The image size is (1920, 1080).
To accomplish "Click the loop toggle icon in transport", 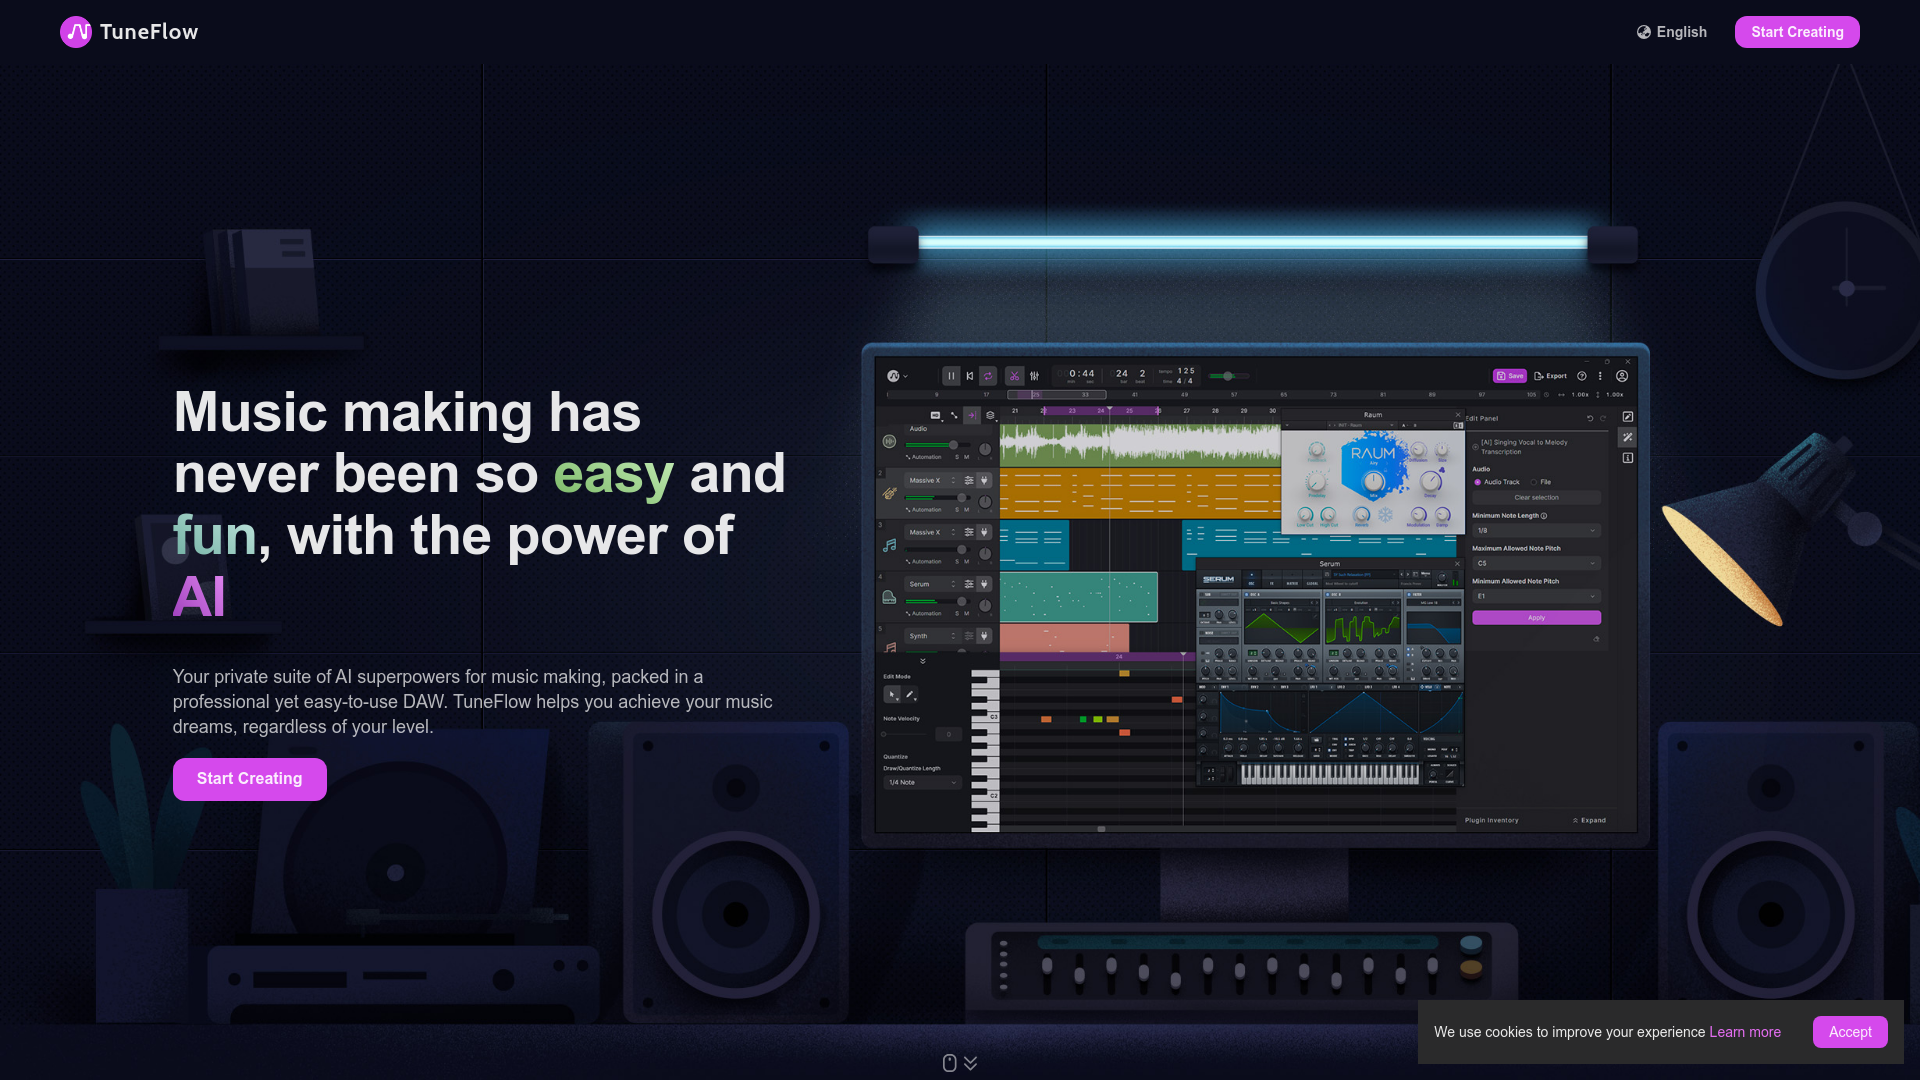I will tap(988, 376).
